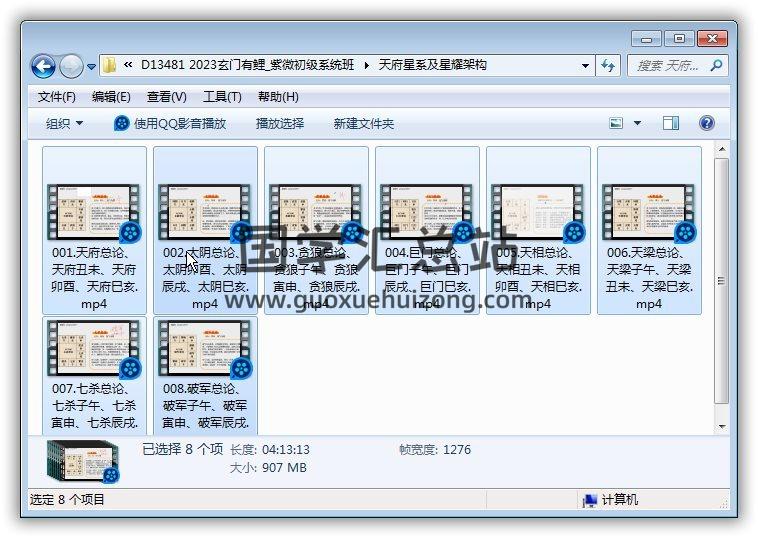Select video thumbnail 006.天梁总论
This screenshot has width=758, height=538.
649,212
